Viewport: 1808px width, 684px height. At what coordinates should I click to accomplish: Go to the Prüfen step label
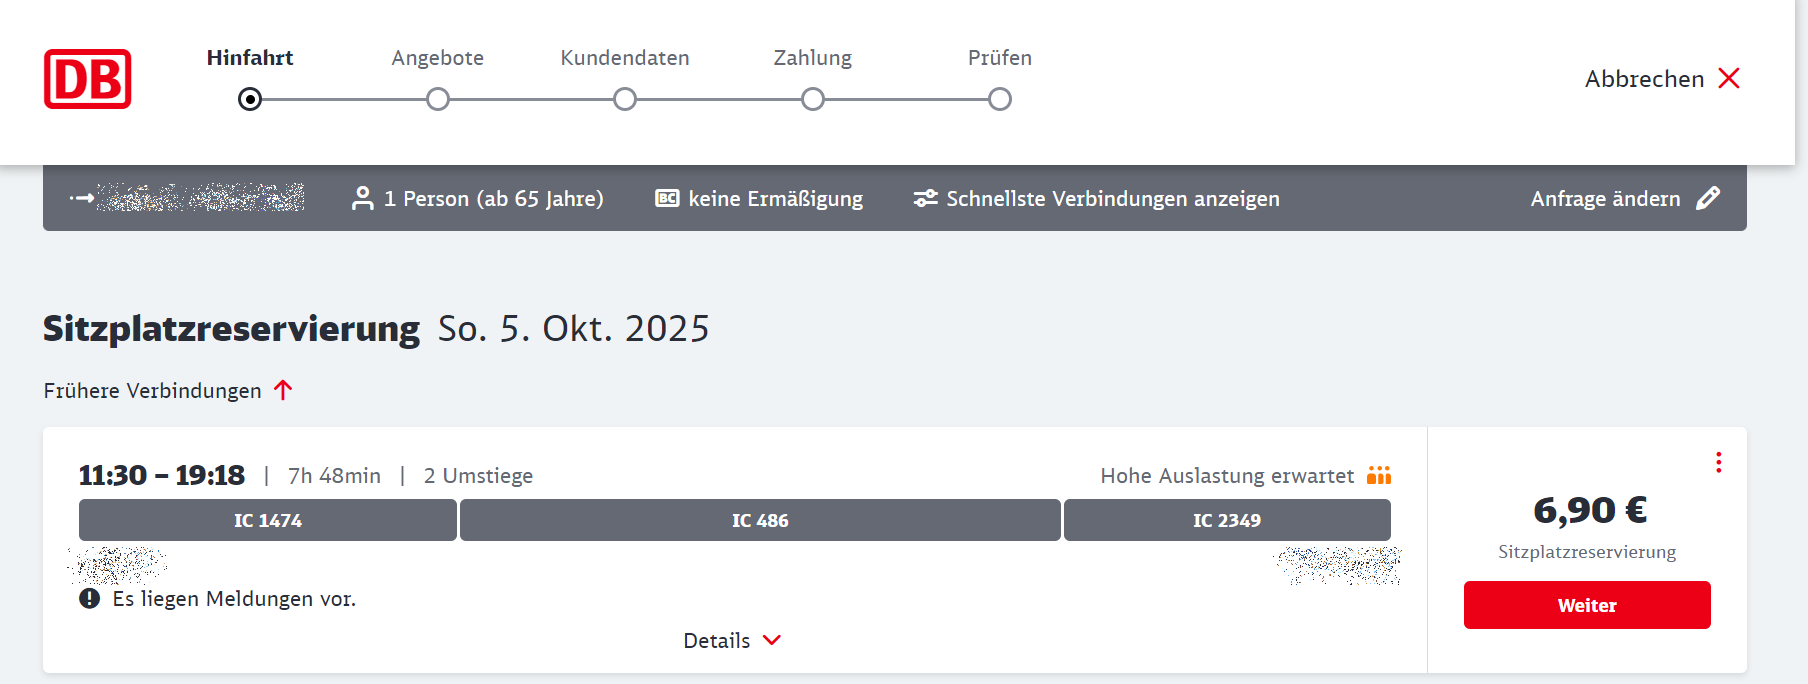click(999, 58)
